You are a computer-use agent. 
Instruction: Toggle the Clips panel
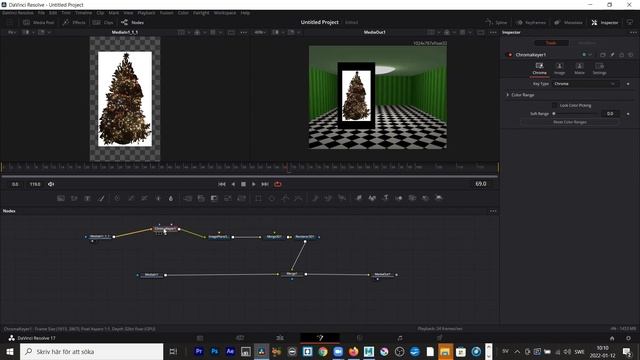click(x=103, y=22)
